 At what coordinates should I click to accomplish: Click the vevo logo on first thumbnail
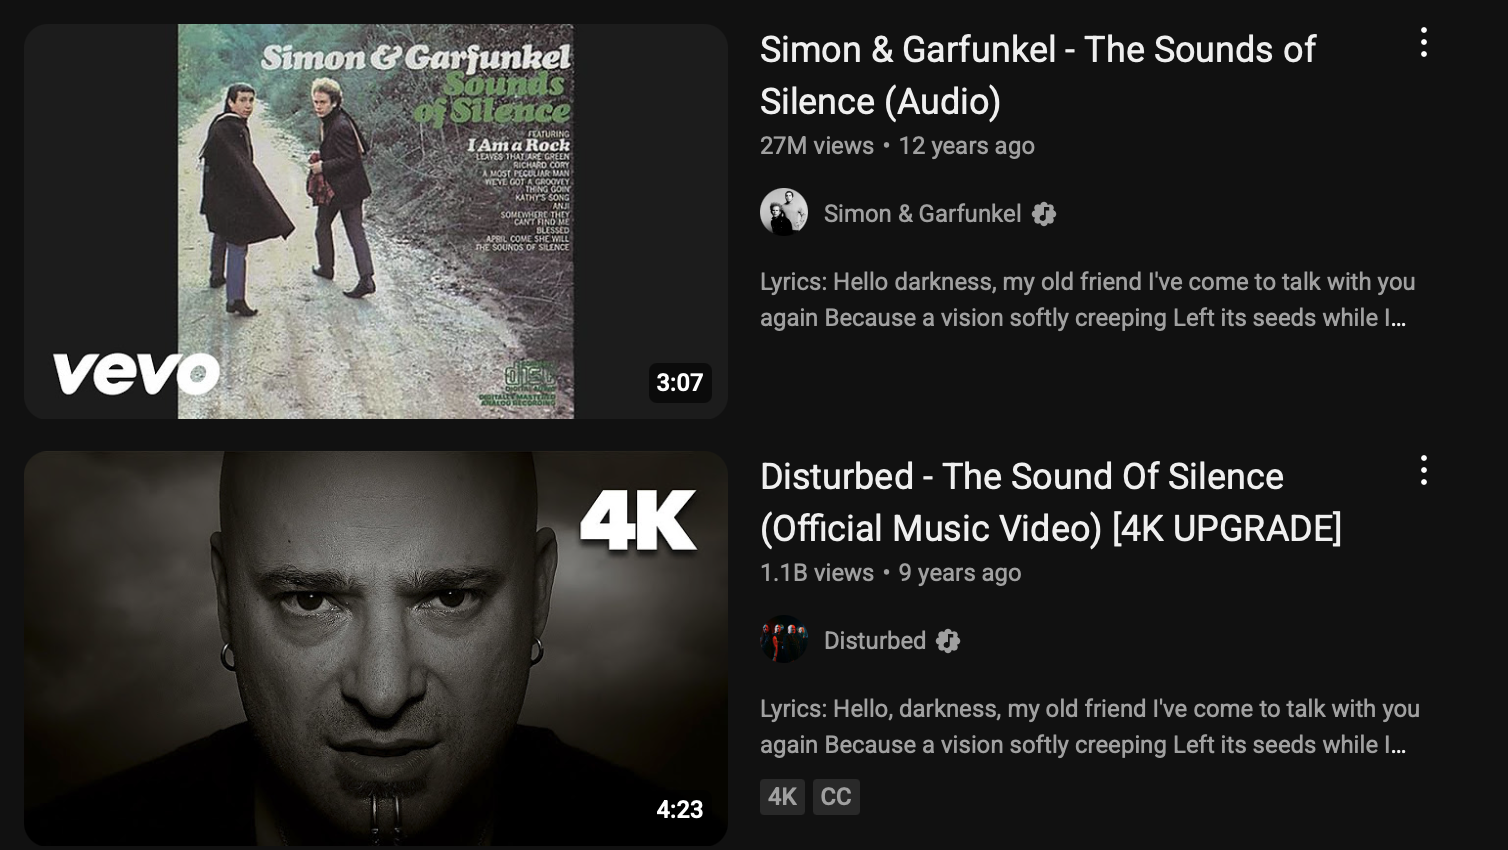click(136, 373)
